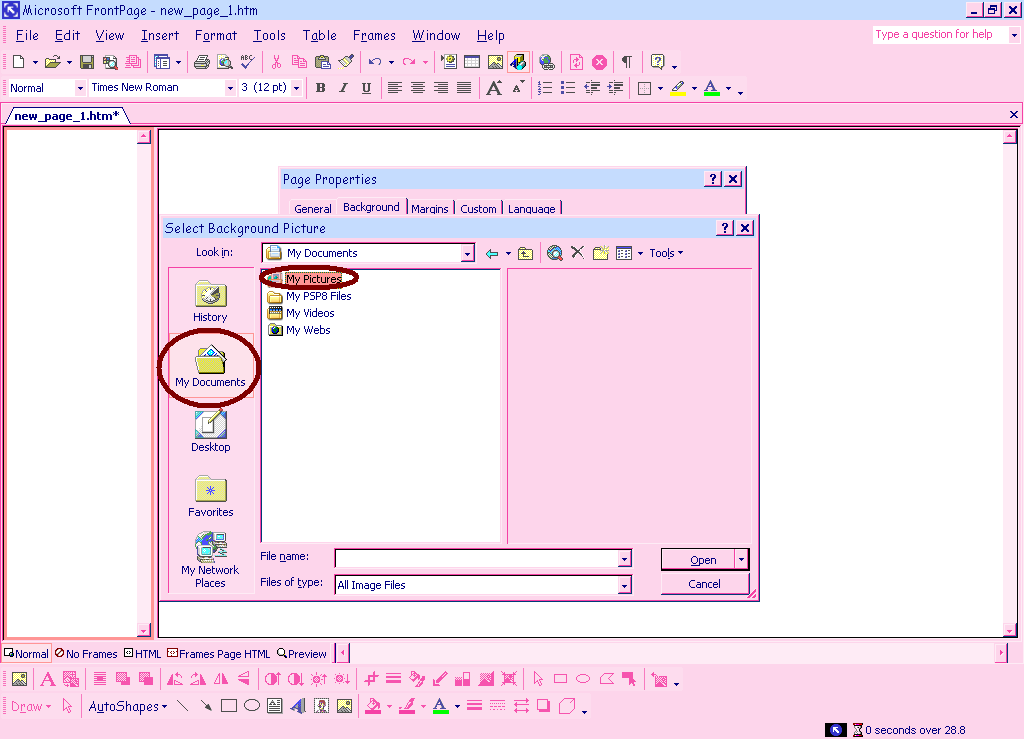Click Cancel in file dialog
1024x739 pixels.
click(704, 584)
